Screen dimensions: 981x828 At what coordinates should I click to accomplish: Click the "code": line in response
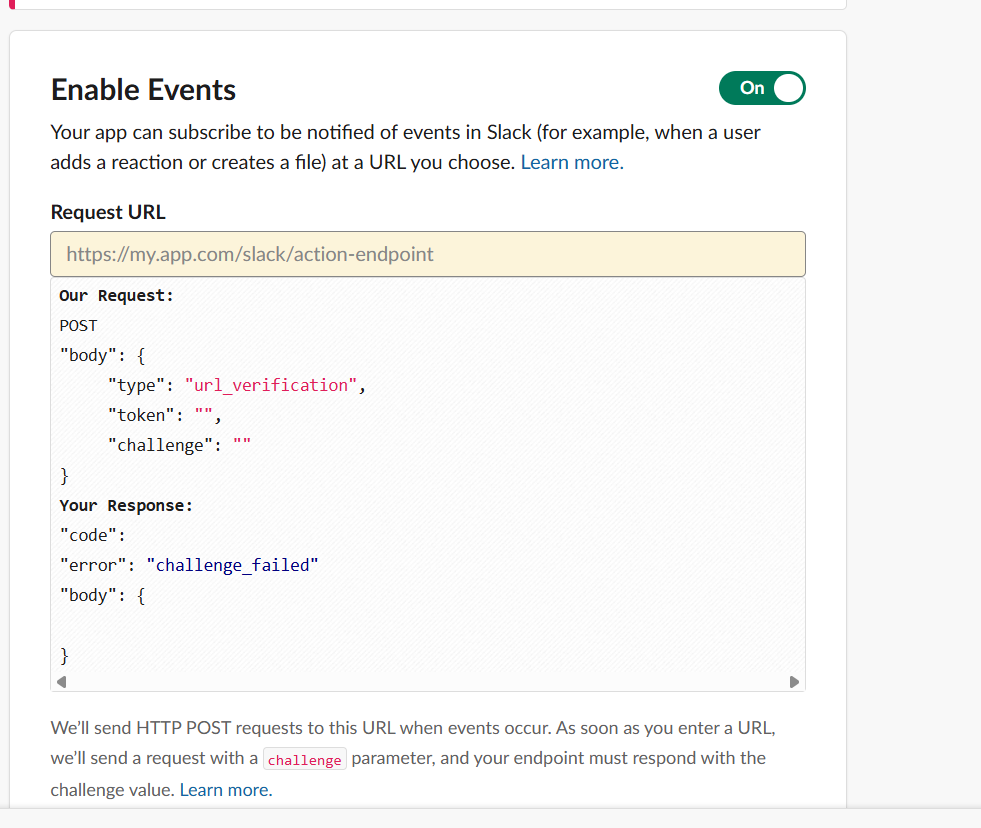point(93,535)
